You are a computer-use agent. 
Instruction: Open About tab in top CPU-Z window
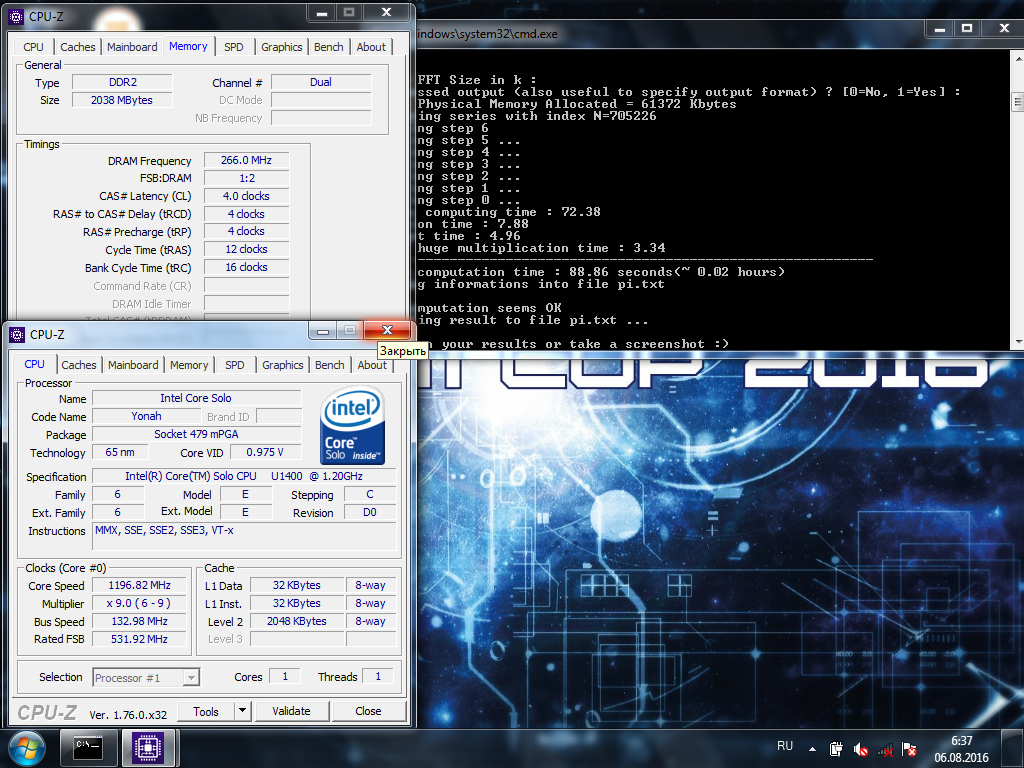pos(371,47)
